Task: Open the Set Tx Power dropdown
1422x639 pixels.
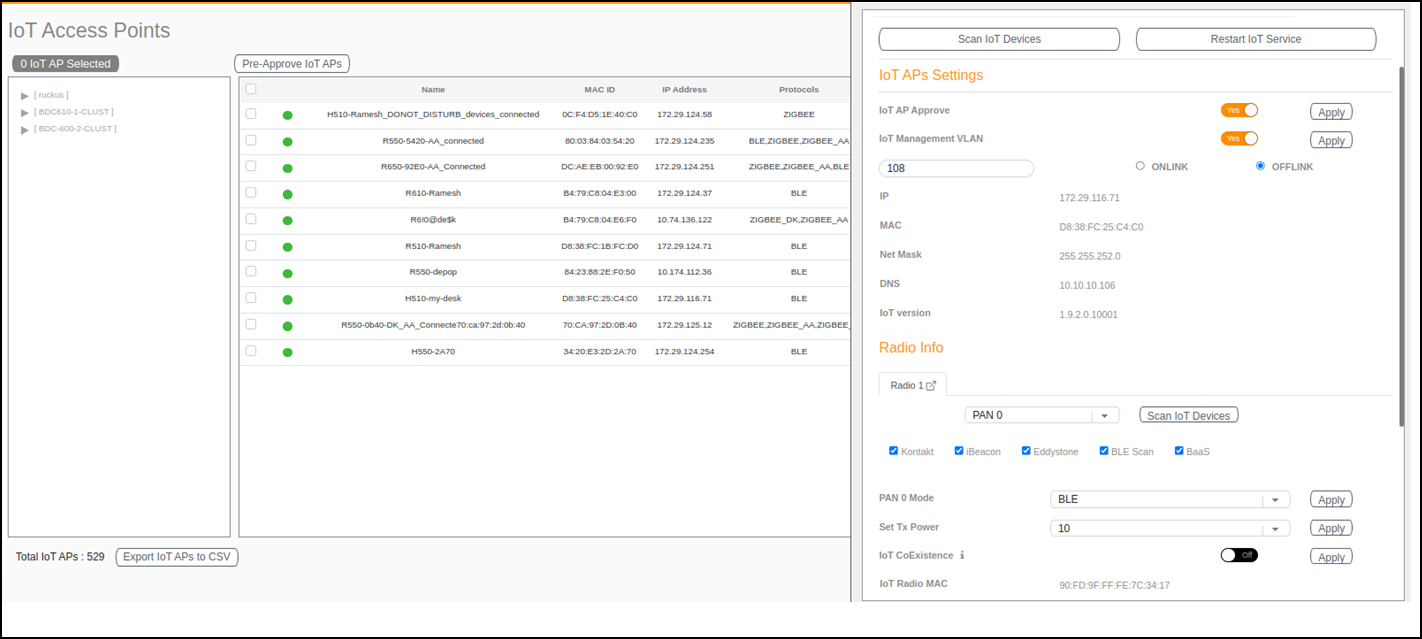Action: 1170,528
